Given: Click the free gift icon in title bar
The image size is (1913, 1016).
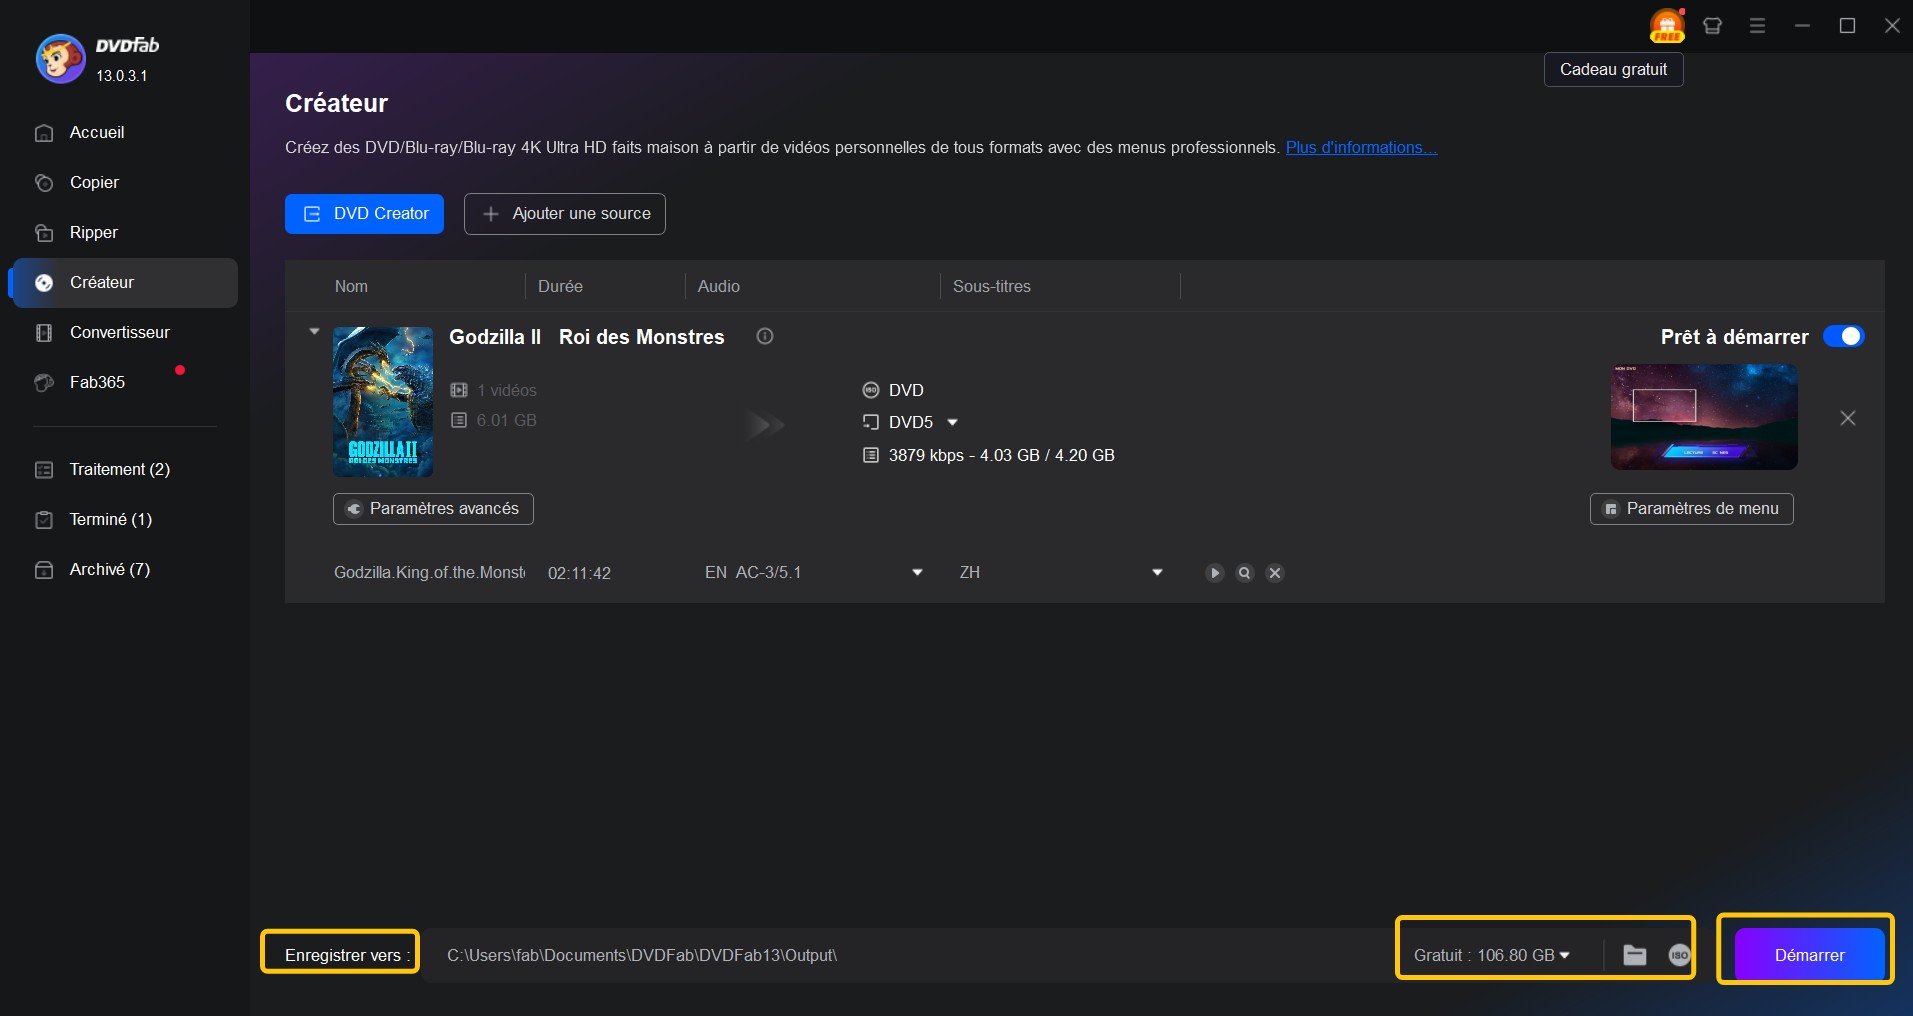Looking at the screenshot, I should click(1666, 26).
